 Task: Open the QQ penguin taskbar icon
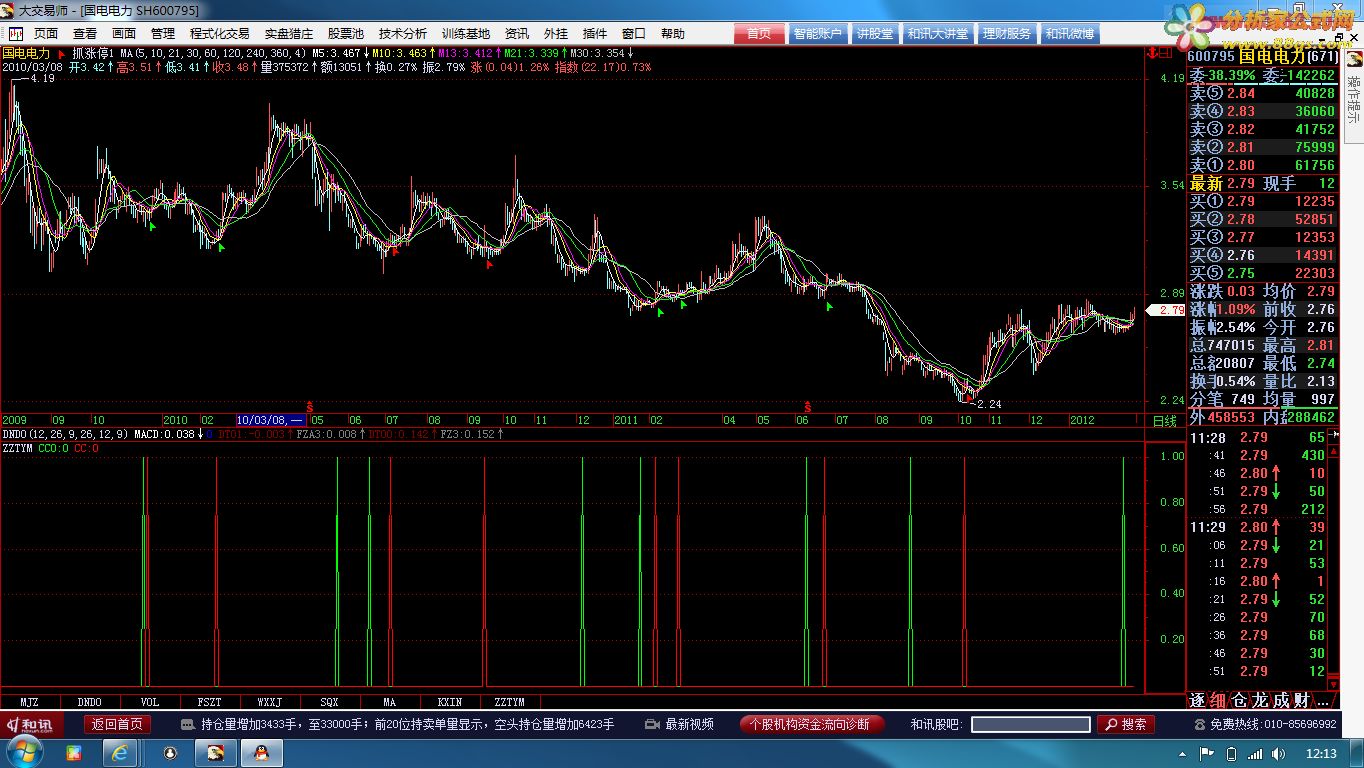(x=262, y=753)
